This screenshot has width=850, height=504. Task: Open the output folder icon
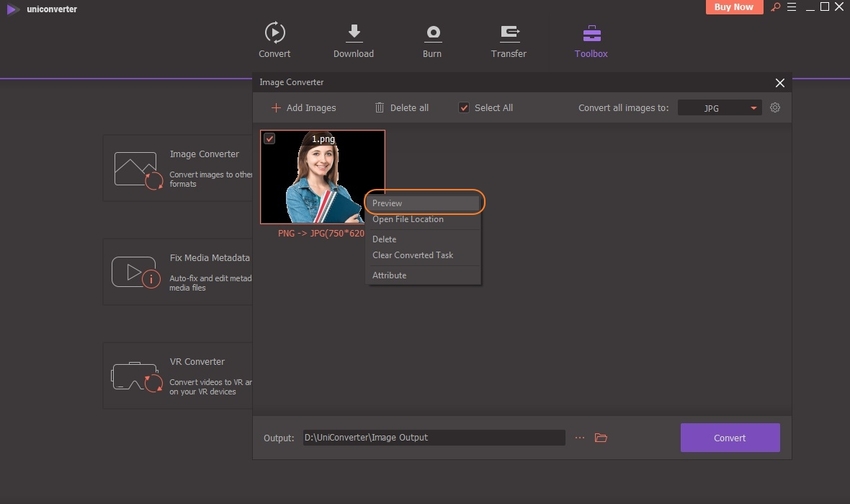tap(601, 438)
